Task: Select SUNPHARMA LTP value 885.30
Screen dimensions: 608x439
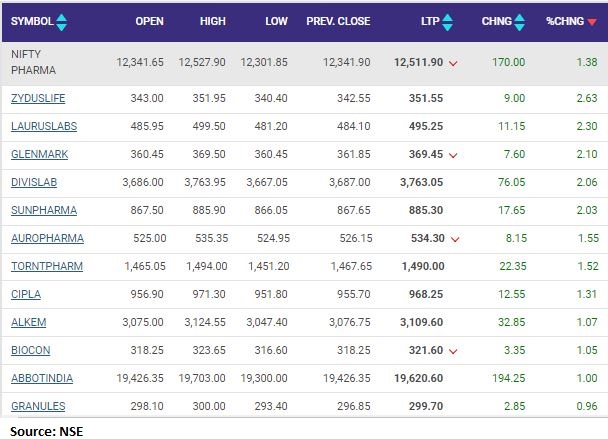Action: (426, 210)
